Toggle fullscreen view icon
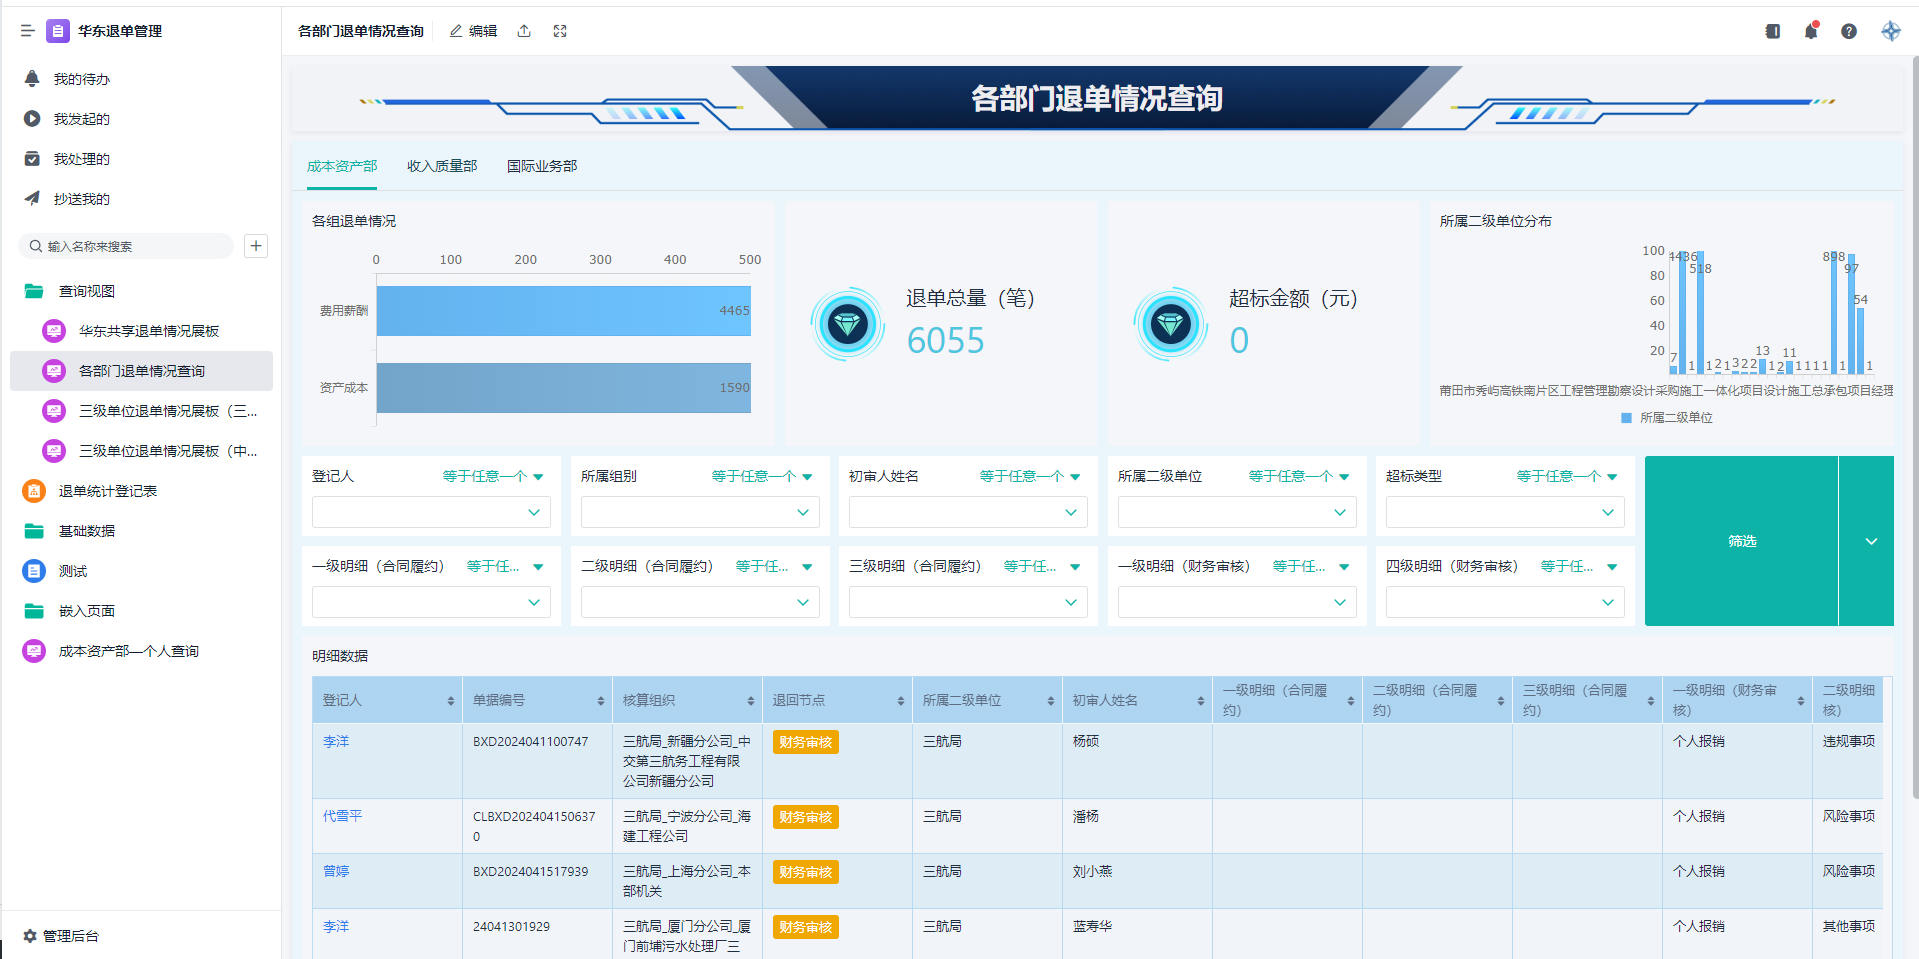 pos(560,31)
